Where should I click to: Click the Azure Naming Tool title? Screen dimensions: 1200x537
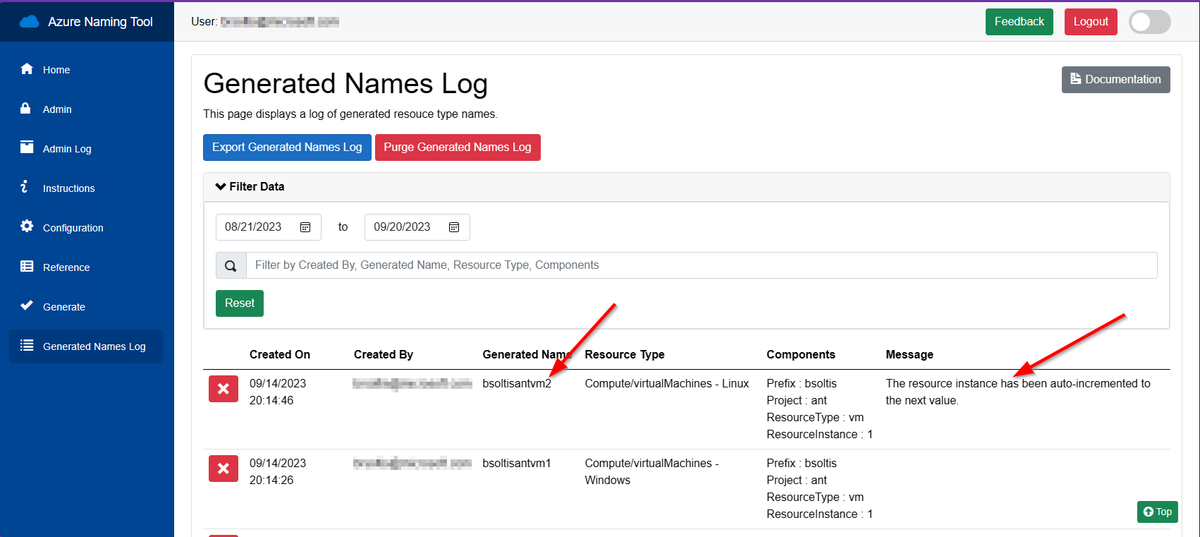pos(100,21)
